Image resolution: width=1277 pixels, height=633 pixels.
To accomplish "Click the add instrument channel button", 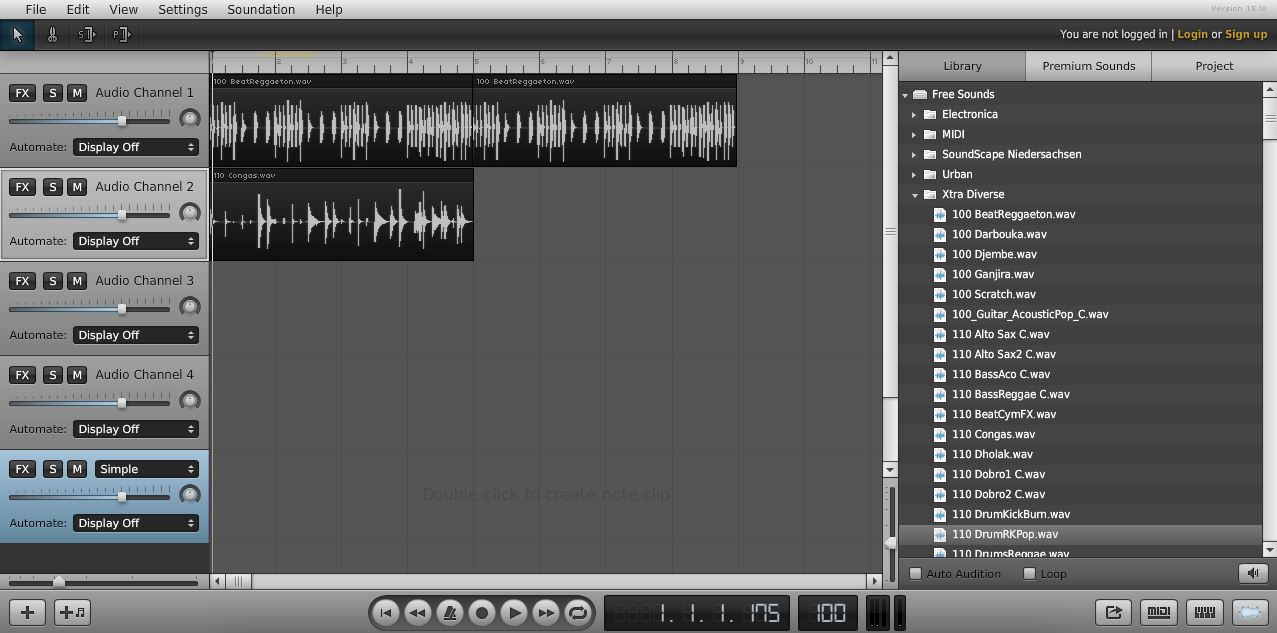I will (73, 612).
